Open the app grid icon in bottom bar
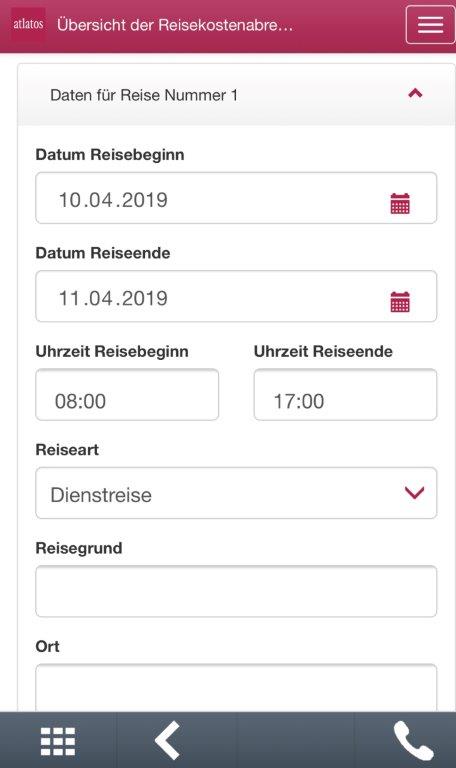 58,741
